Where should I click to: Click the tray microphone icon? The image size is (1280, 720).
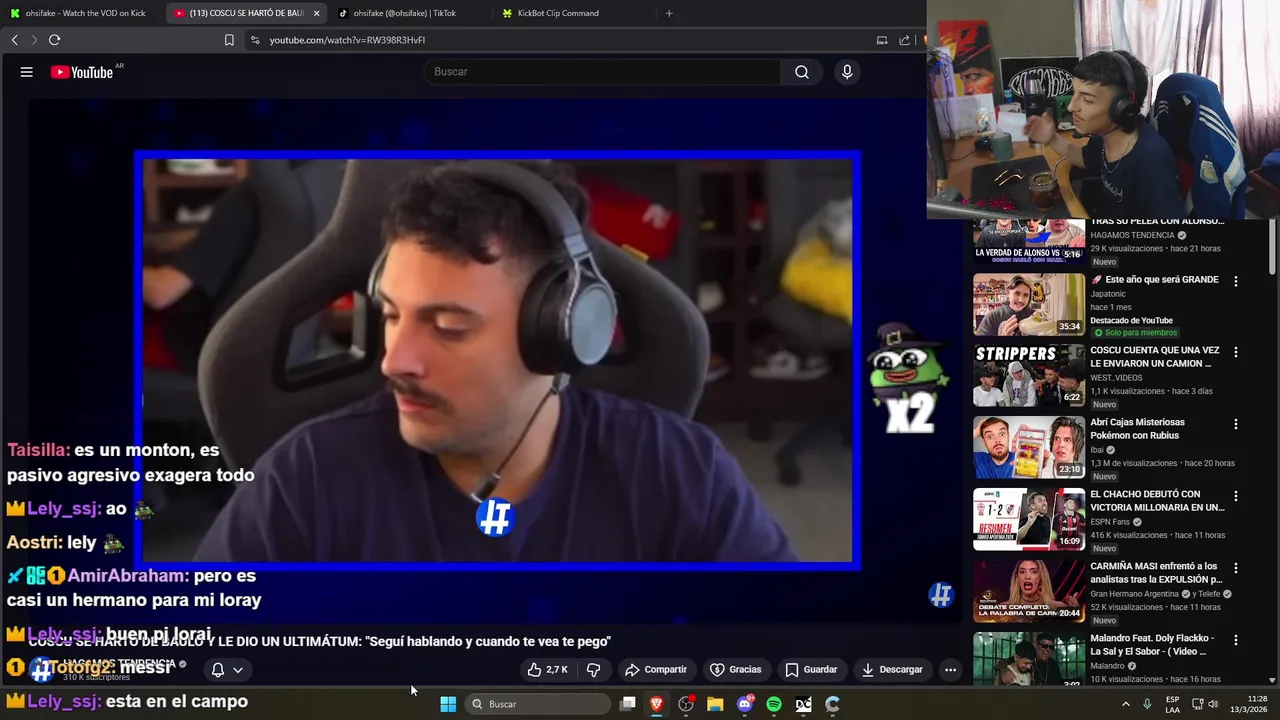click(1147, 704)
